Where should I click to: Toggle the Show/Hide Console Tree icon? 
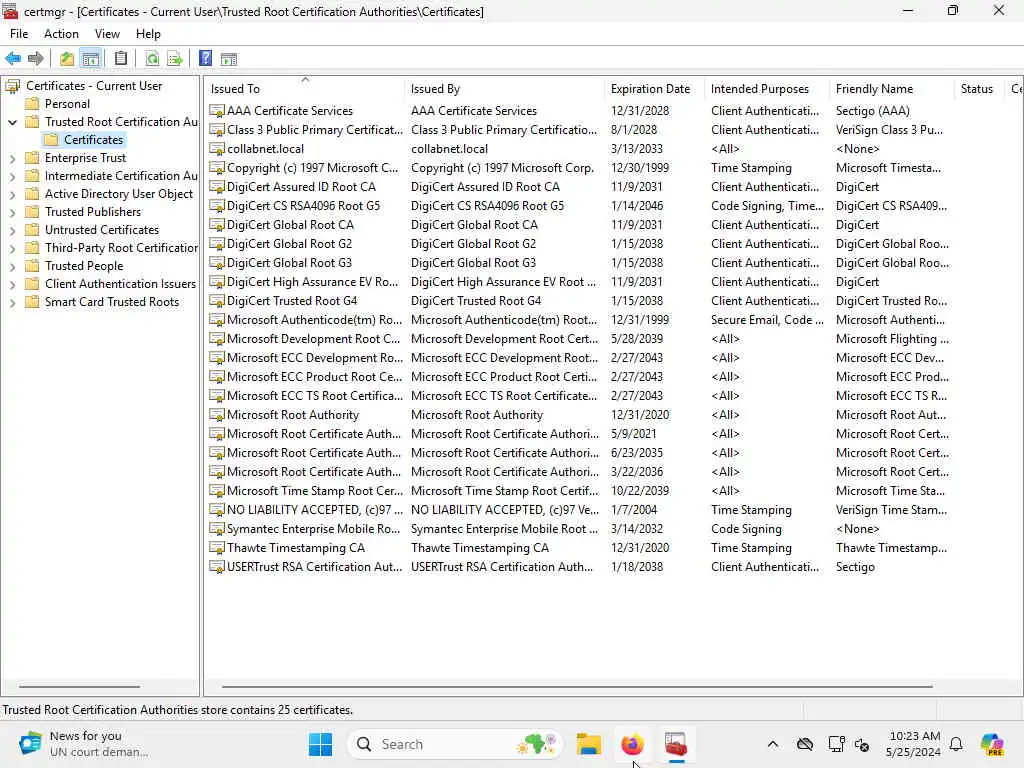[x=91, y=59]
